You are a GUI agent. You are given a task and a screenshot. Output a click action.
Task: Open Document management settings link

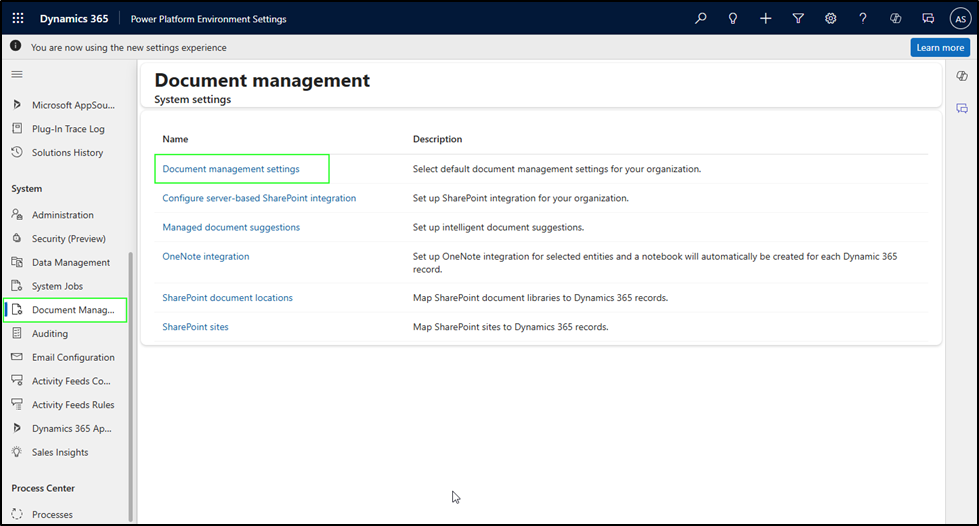[x=231, y=169]
